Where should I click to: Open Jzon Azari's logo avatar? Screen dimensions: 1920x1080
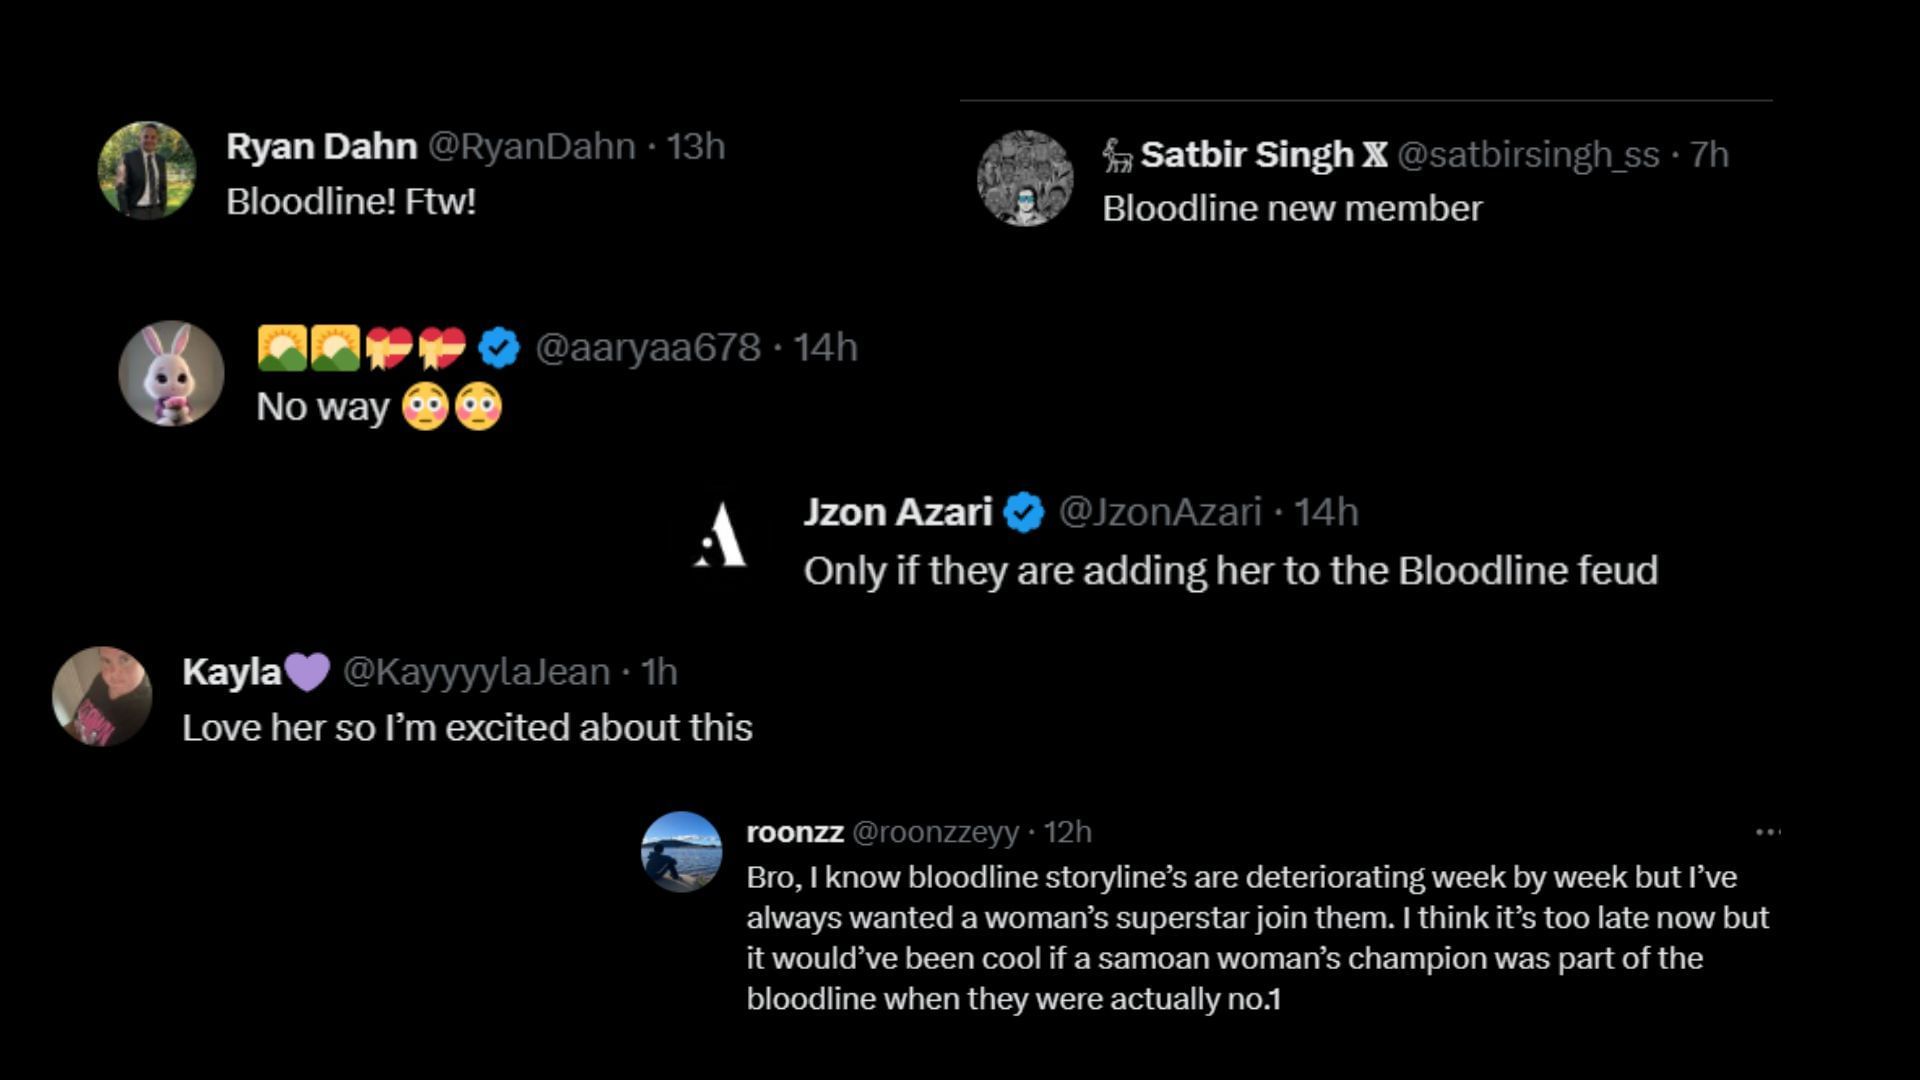(x=721, y=536)
